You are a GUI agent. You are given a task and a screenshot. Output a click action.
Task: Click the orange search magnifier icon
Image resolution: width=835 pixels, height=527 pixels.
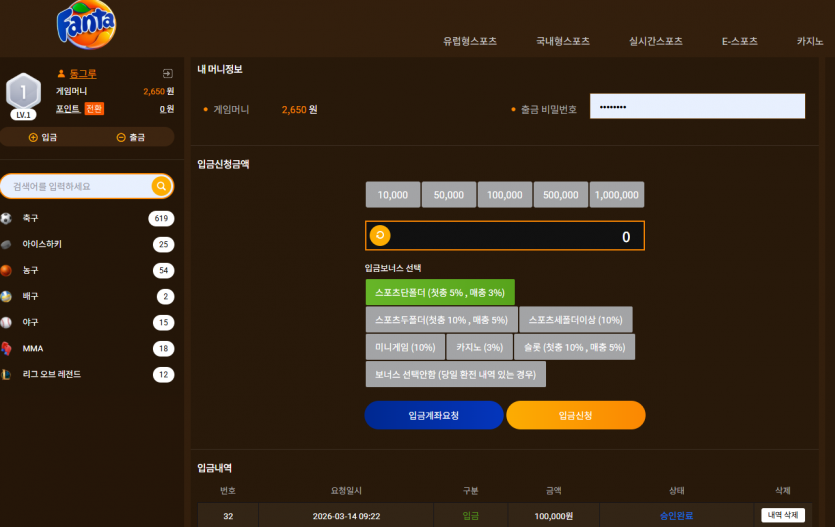click(x=161, y=186)
